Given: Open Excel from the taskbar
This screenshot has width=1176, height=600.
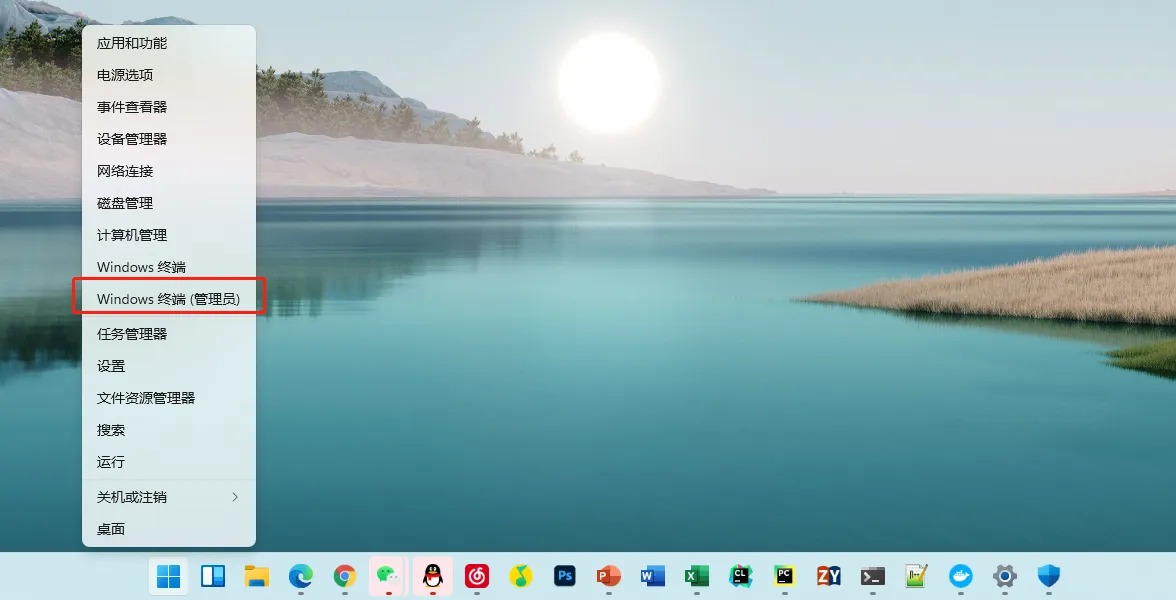Looking at the screenshot, I should [696, 576].
